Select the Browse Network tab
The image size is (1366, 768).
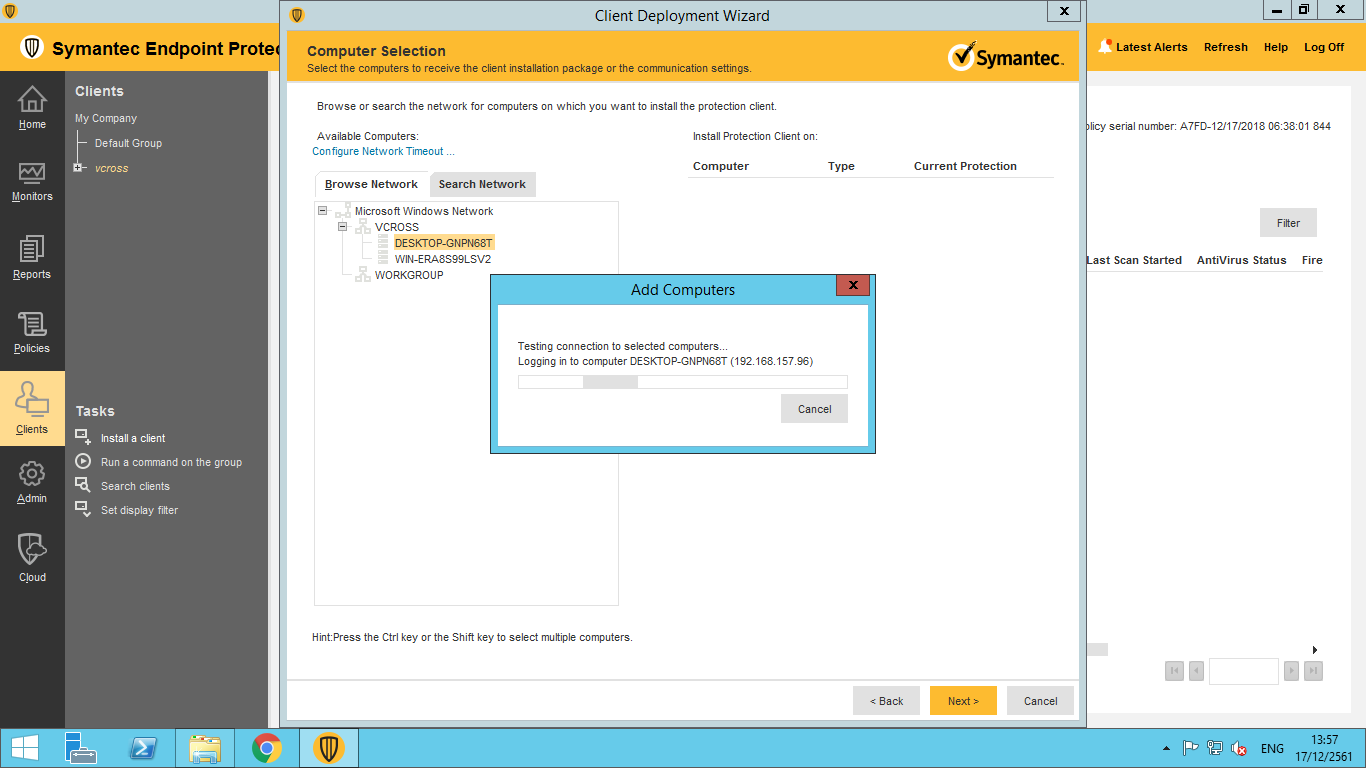(x=371, y=184)
